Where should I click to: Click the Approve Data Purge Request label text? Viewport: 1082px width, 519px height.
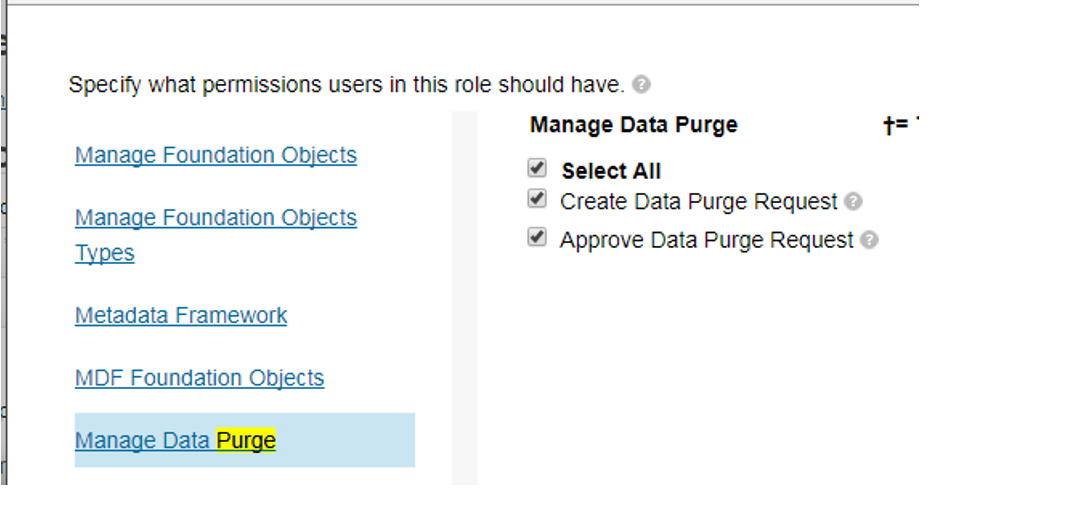pos(707,240)
